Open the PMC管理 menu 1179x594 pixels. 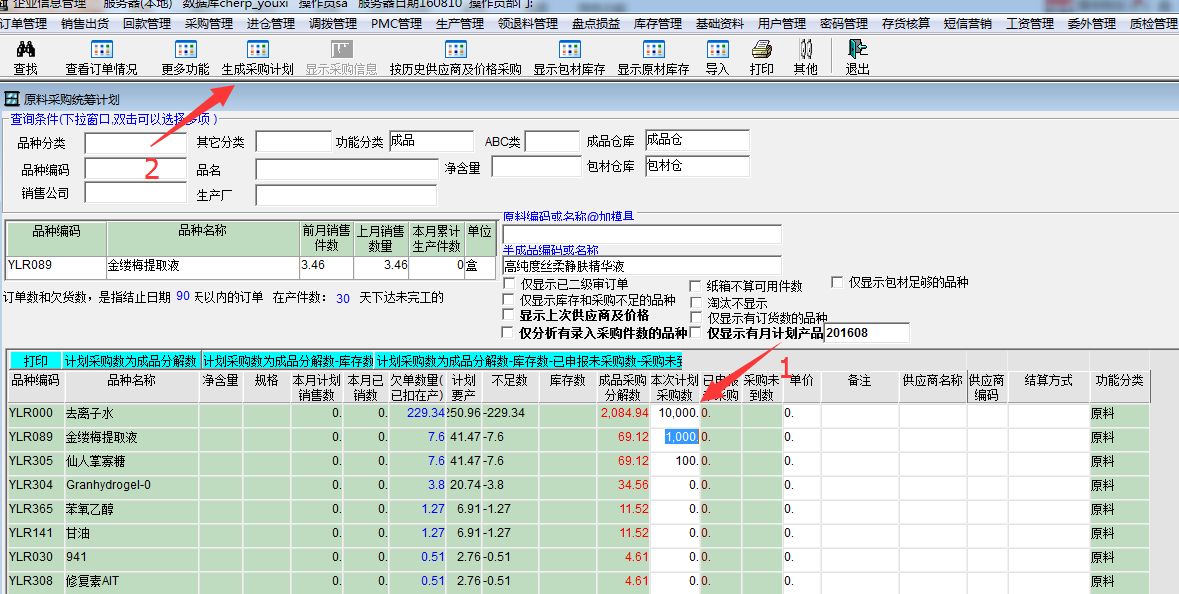coord(396,23)
